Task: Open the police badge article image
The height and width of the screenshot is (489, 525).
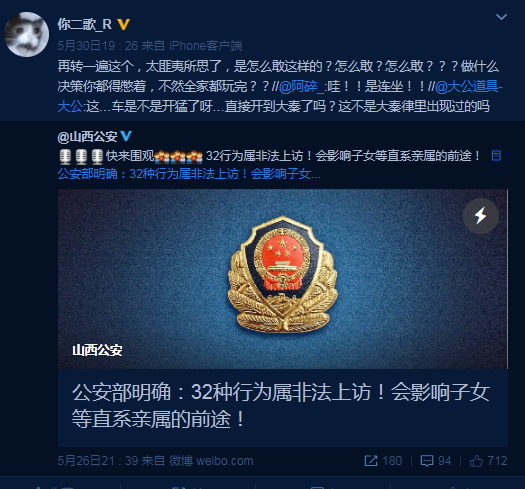Action: click(x=283, y=279)
